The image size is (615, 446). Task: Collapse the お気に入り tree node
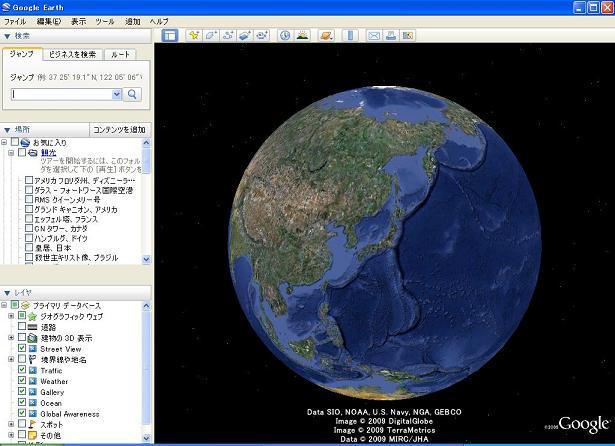[4, 142]
